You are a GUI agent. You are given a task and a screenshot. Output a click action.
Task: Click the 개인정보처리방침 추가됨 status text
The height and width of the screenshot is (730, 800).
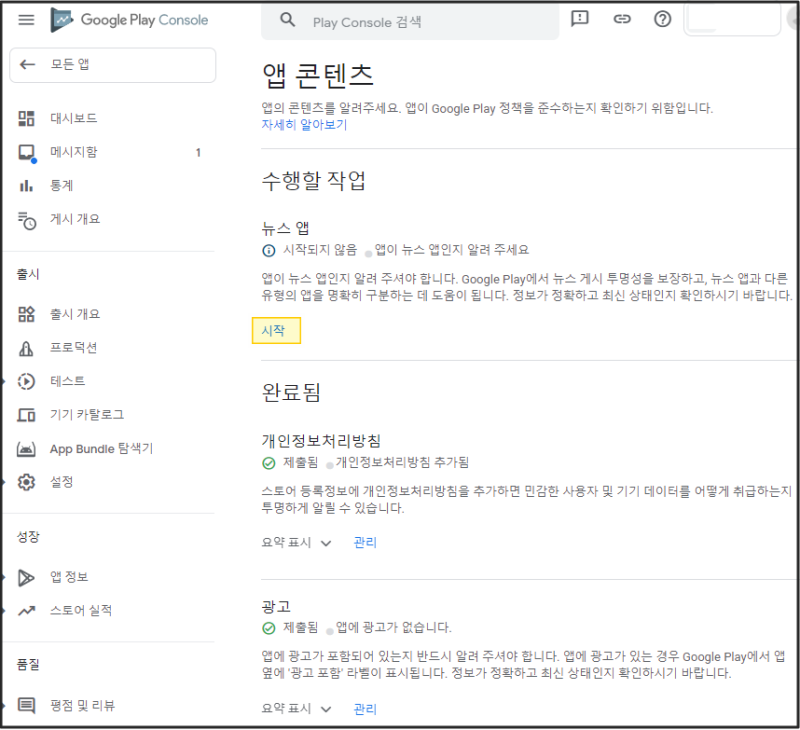[x=402, y=463]
